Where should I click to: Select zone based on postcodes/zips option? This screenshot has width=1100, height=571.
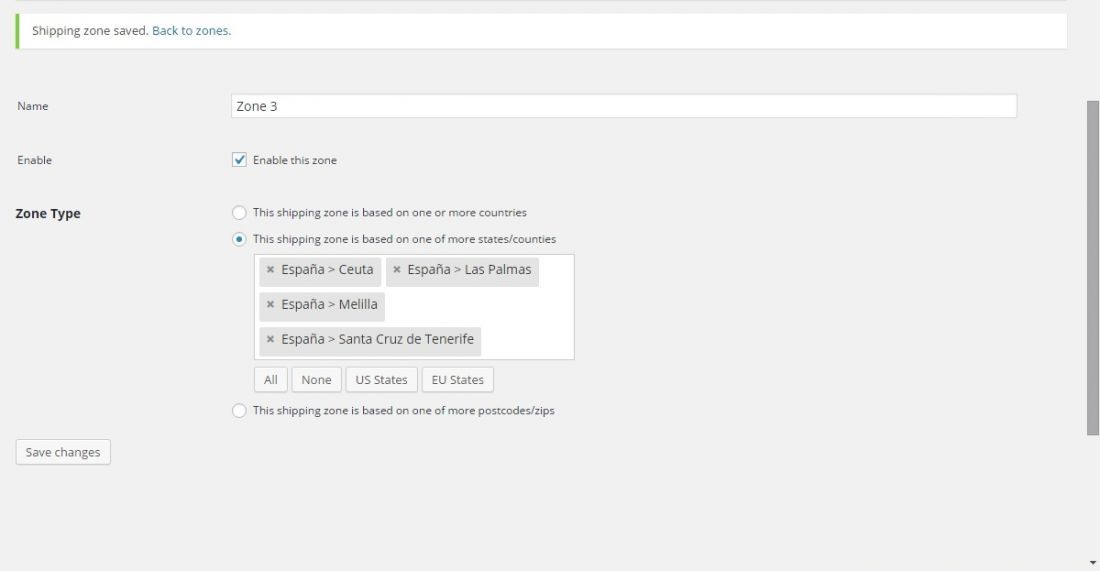click(x=239, y=410)
